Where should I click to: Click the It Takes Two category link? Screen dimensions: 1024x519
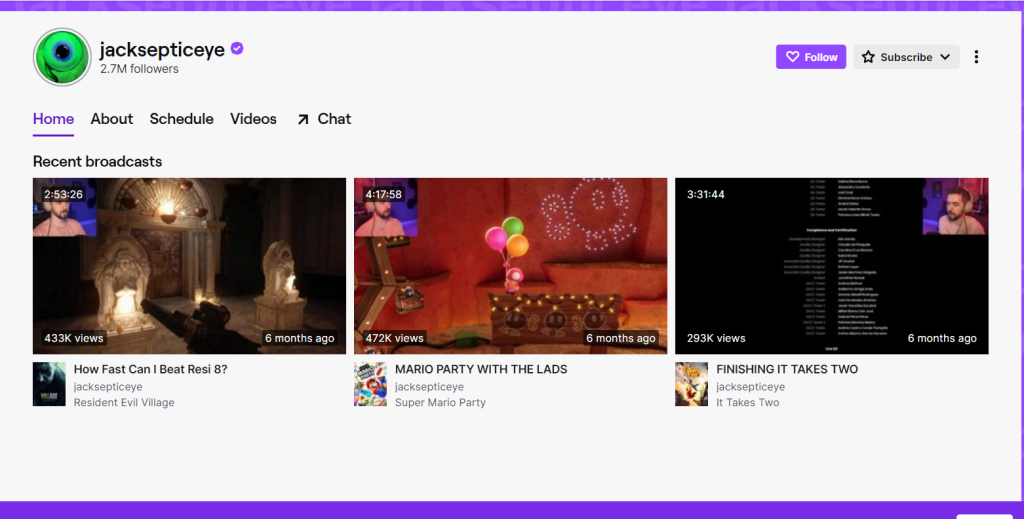(x=748, y=402)
